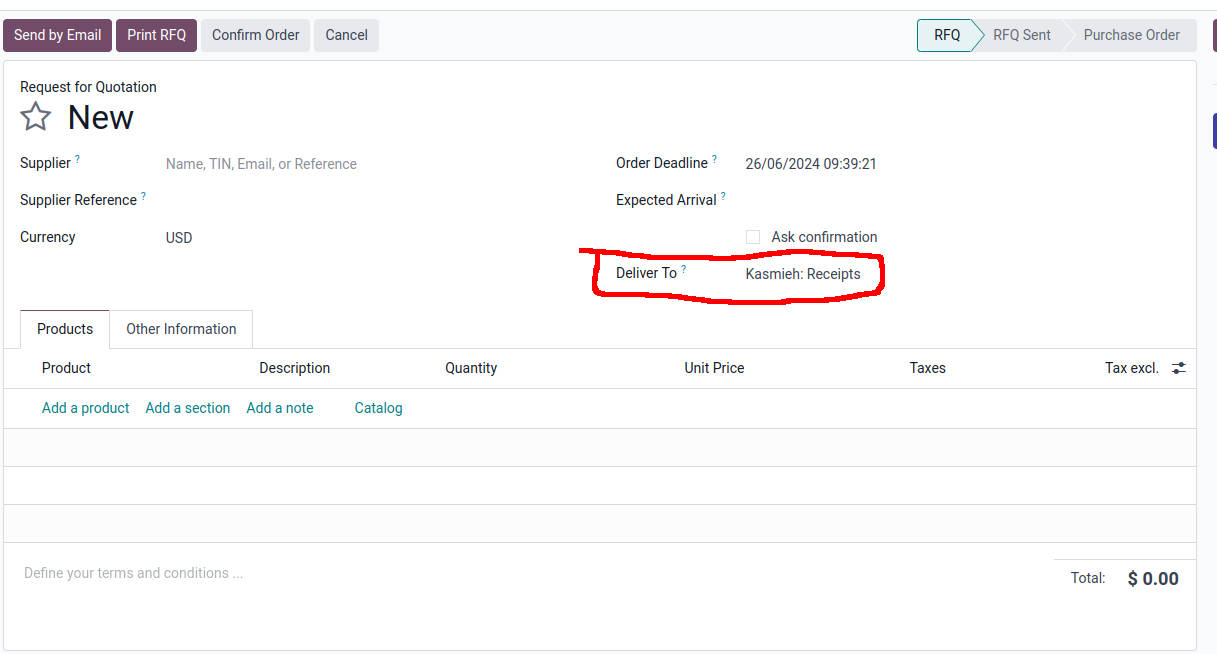The image size is (1217, 654).
Task: Click the Send by Email button
Action: [x=57, y=35]
